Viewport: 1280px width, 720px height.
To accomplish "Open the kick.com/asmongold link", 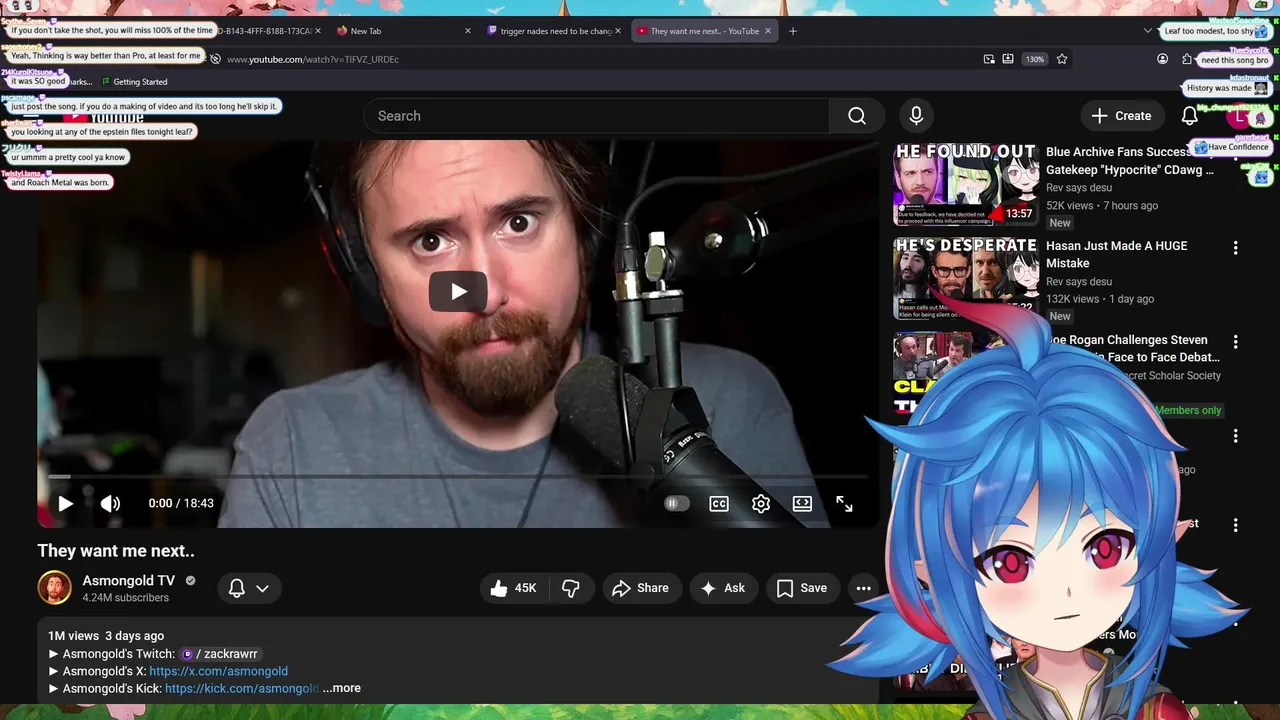I will pos(242,688).
